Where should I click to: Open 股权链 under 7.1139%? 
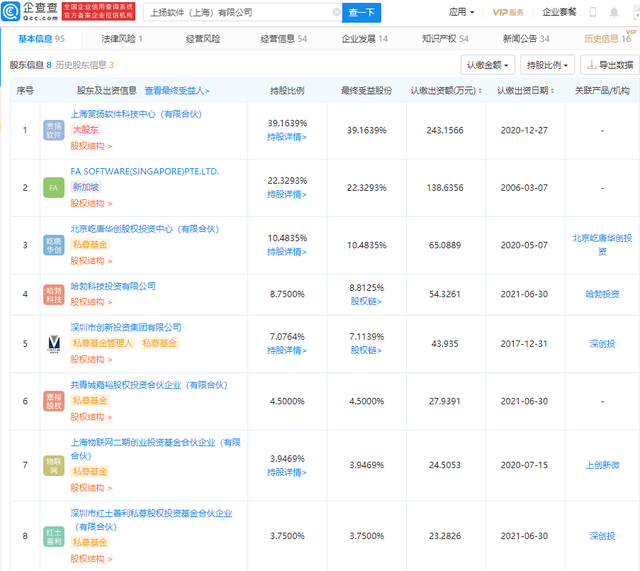point(366,351)
